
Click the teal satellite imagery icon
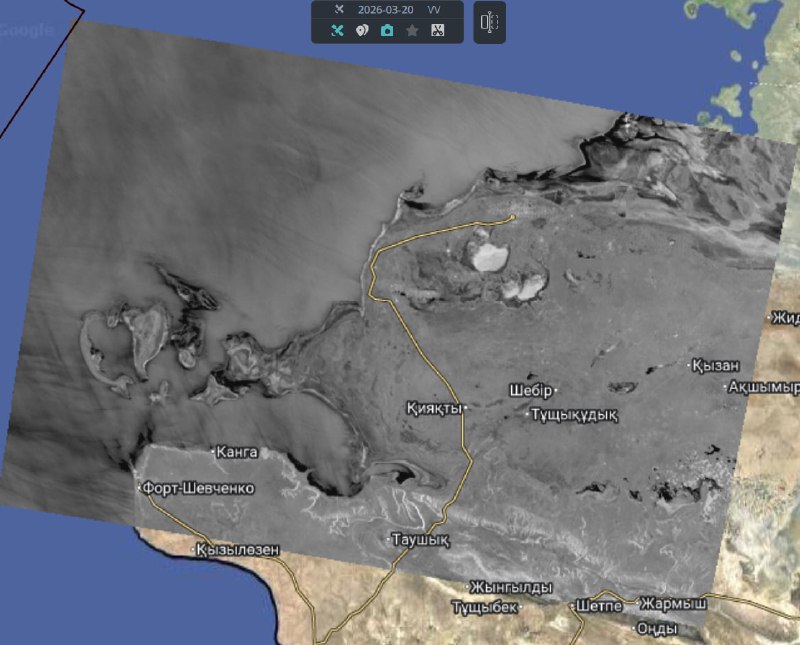click(337, 31)
